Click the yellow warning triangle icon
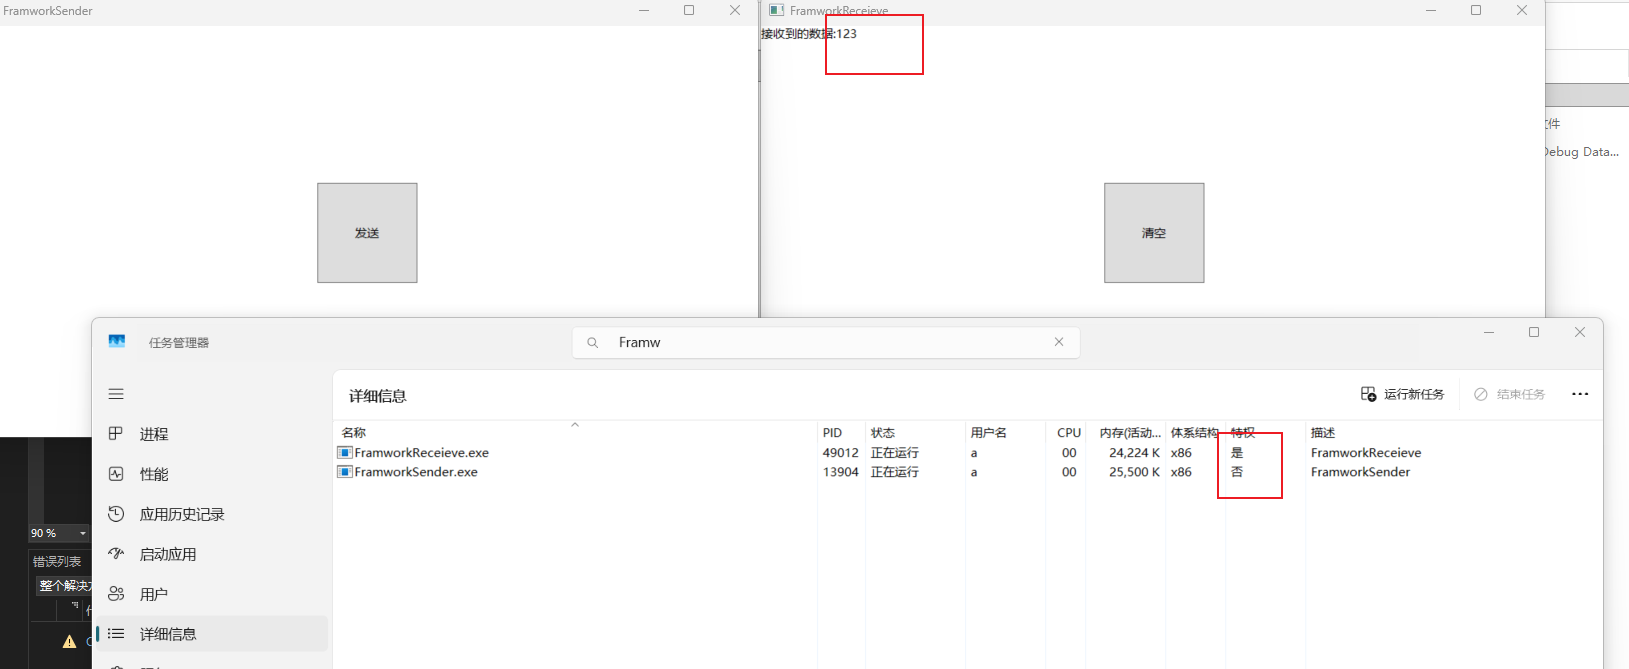Image resolution: width=1629 pixels, height=669 pixels. pos(69,642)
